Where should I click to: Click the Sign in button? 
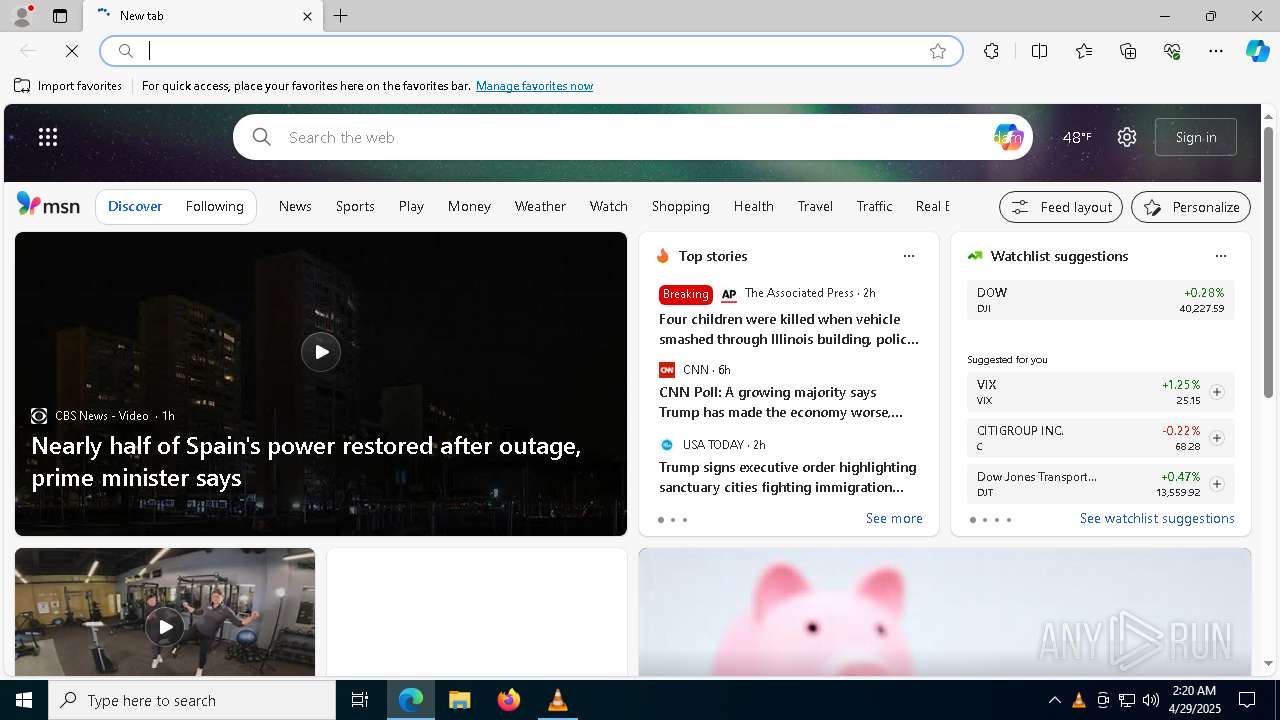pos(1196,137)
